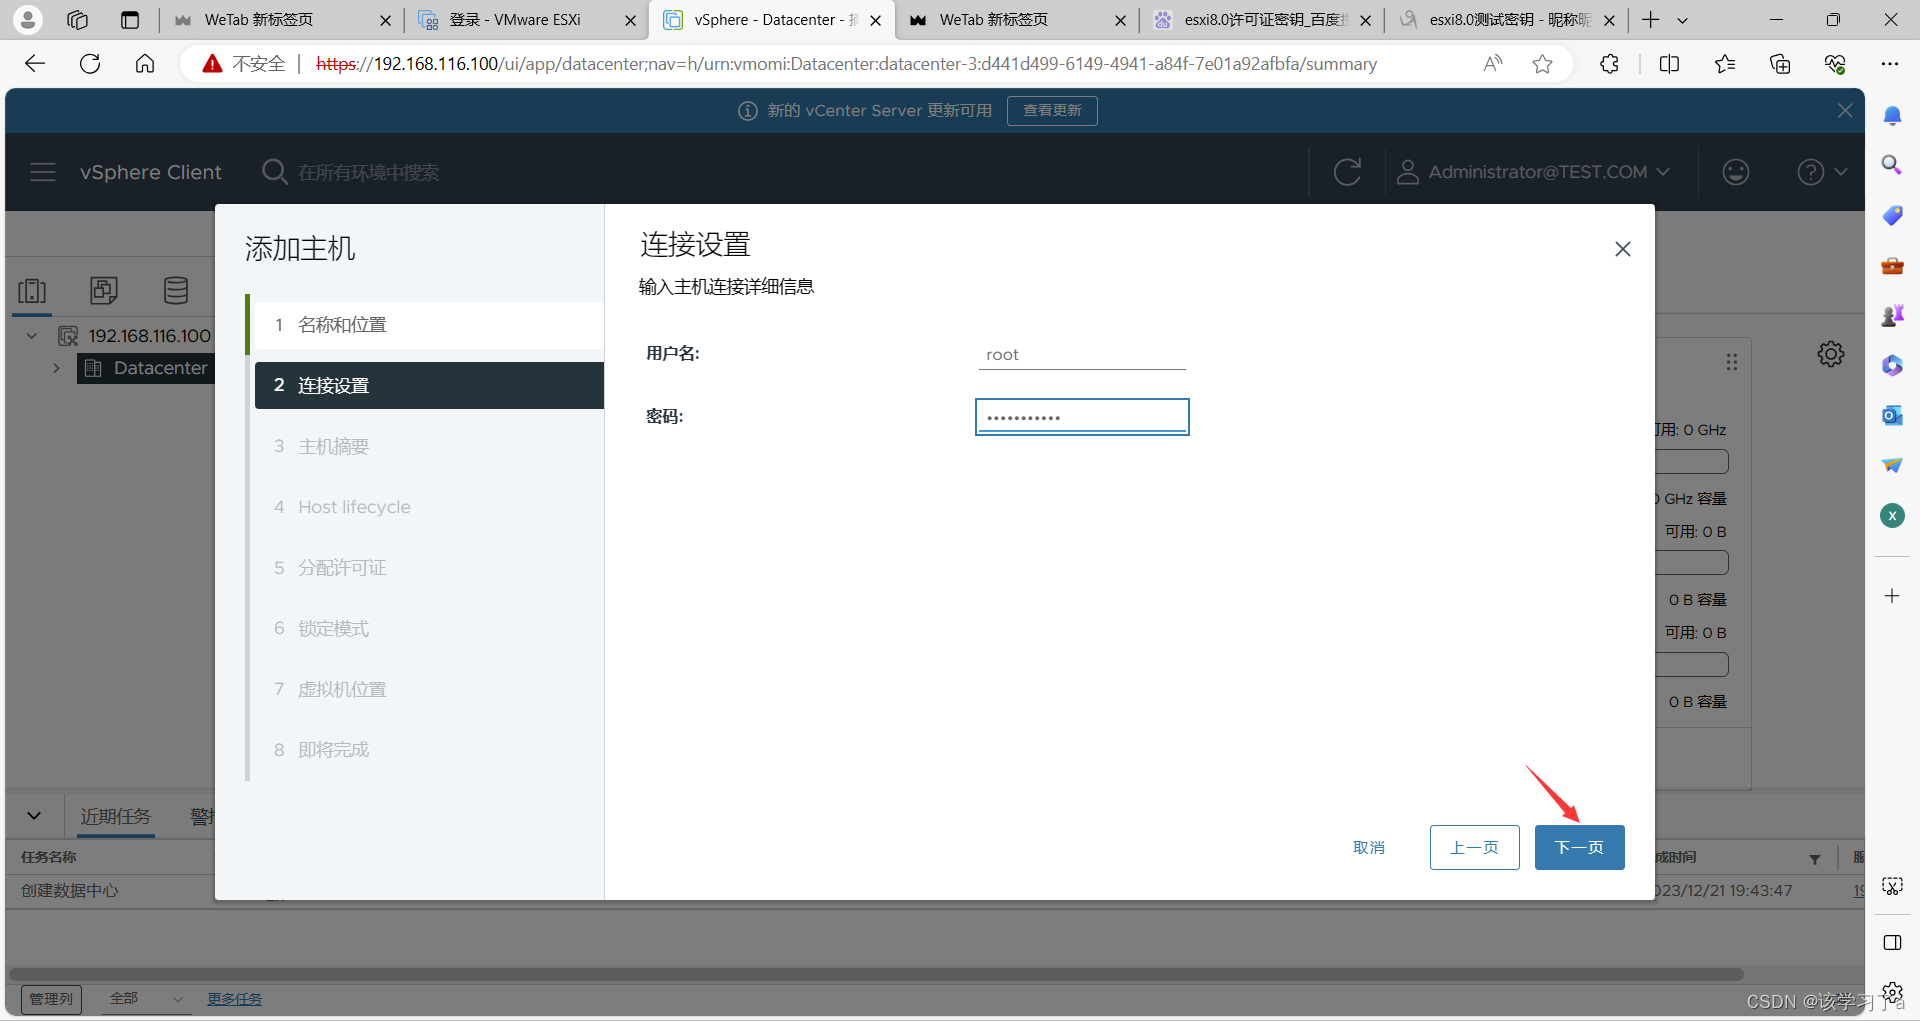
Task: Open the sidebar Outlook icon
Action: click(x=1892, y=415)
